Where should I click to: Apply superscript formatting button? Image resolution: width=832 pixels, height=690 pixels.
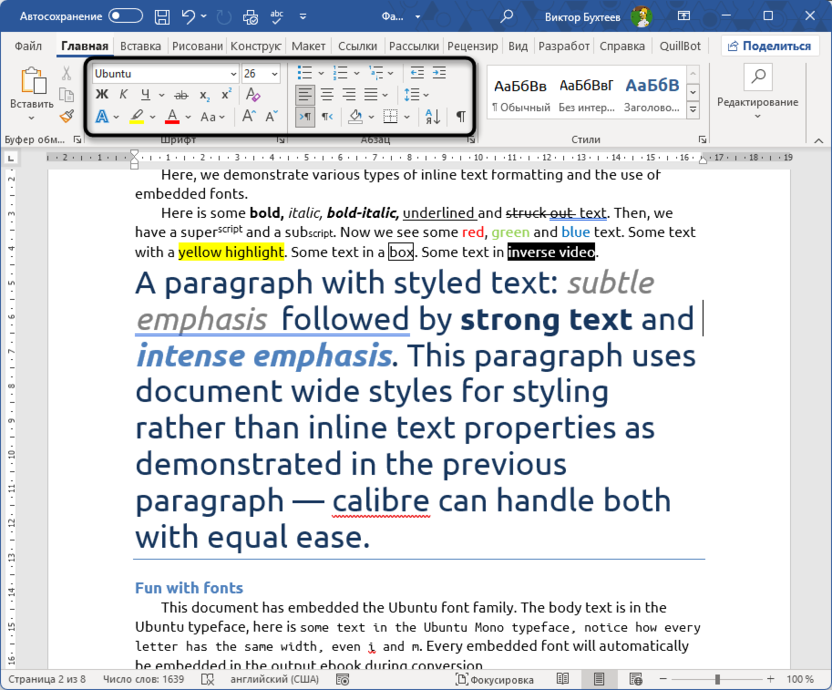tap(227, 95)
